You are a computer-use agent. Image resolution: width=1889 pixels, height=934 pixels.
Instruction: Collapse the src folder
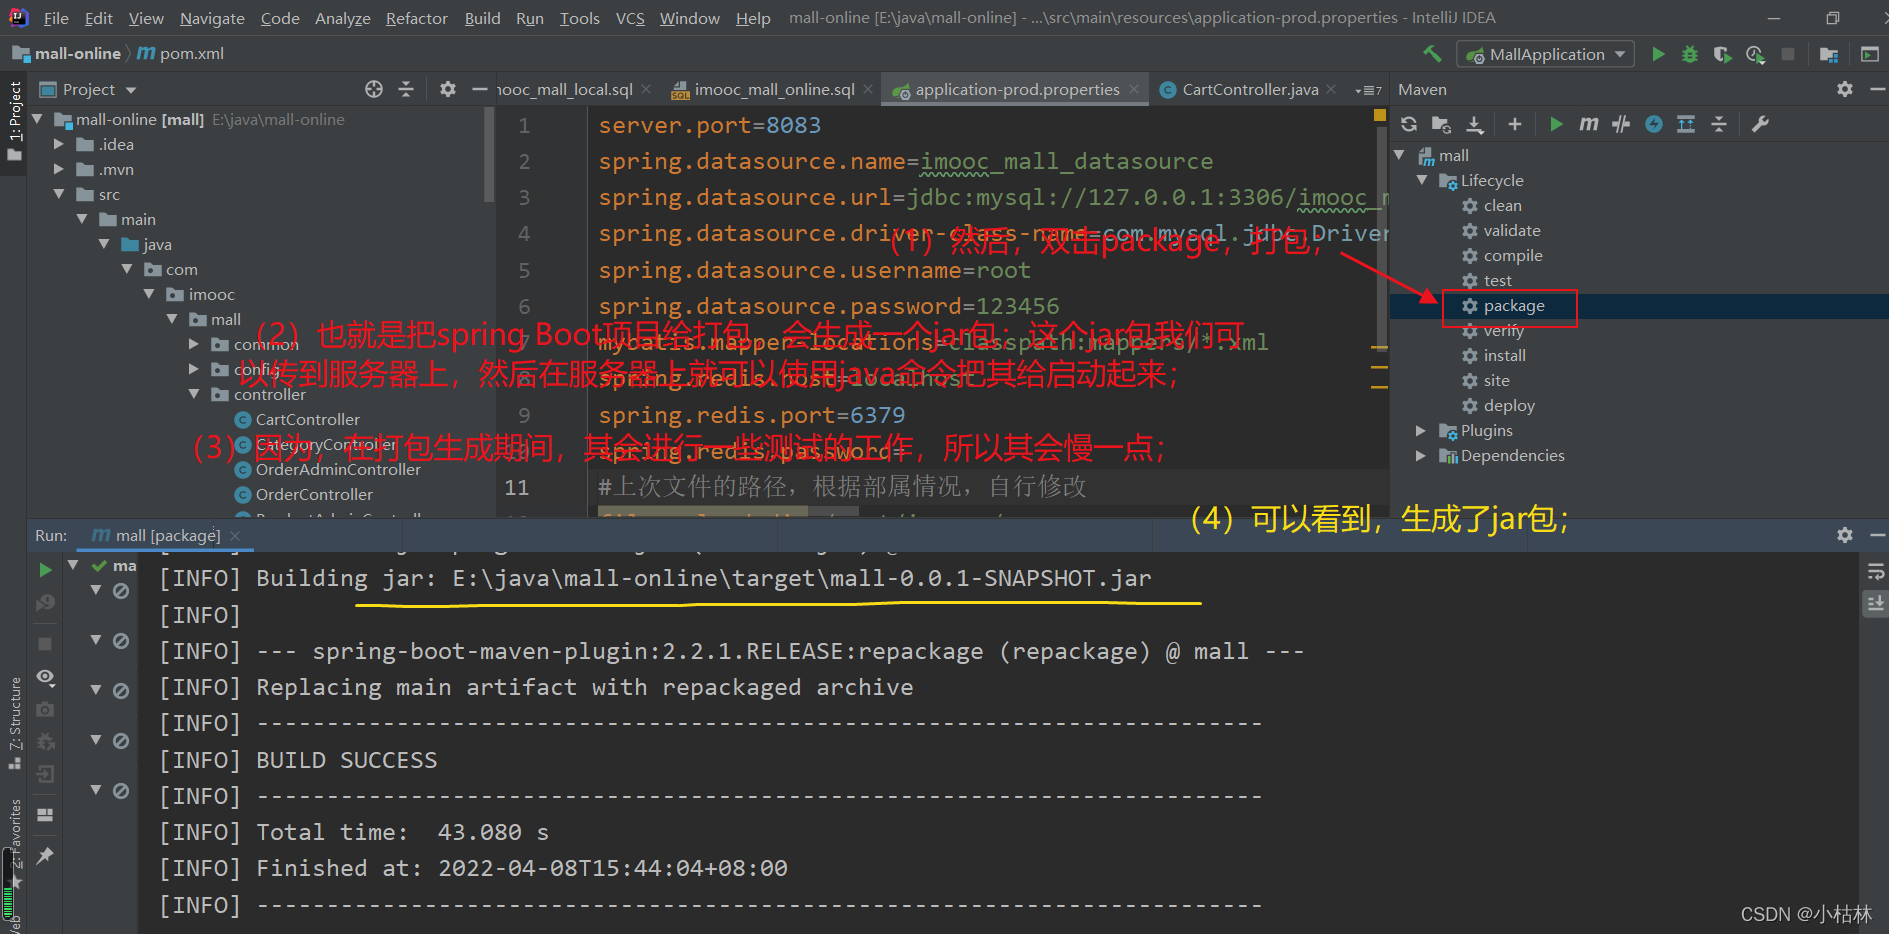[58, 195]
